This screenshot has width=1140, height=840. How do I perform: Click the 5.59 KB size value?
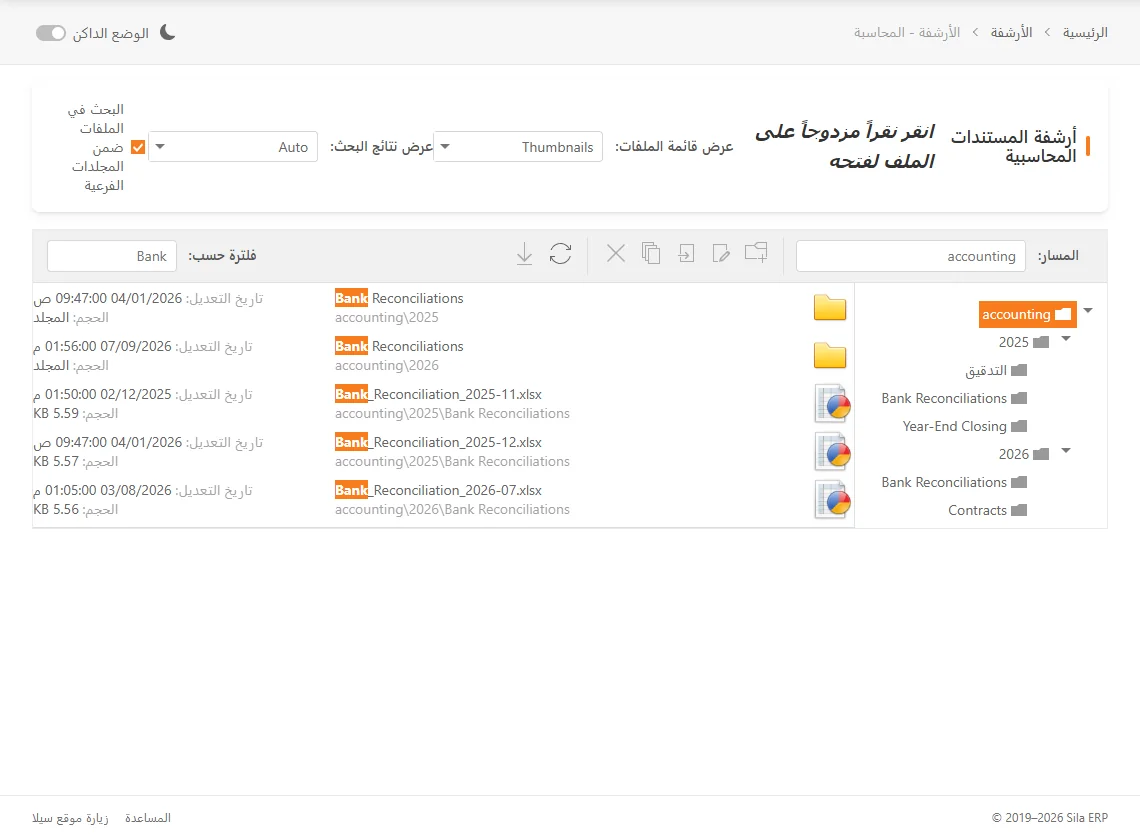coord(56,414)
